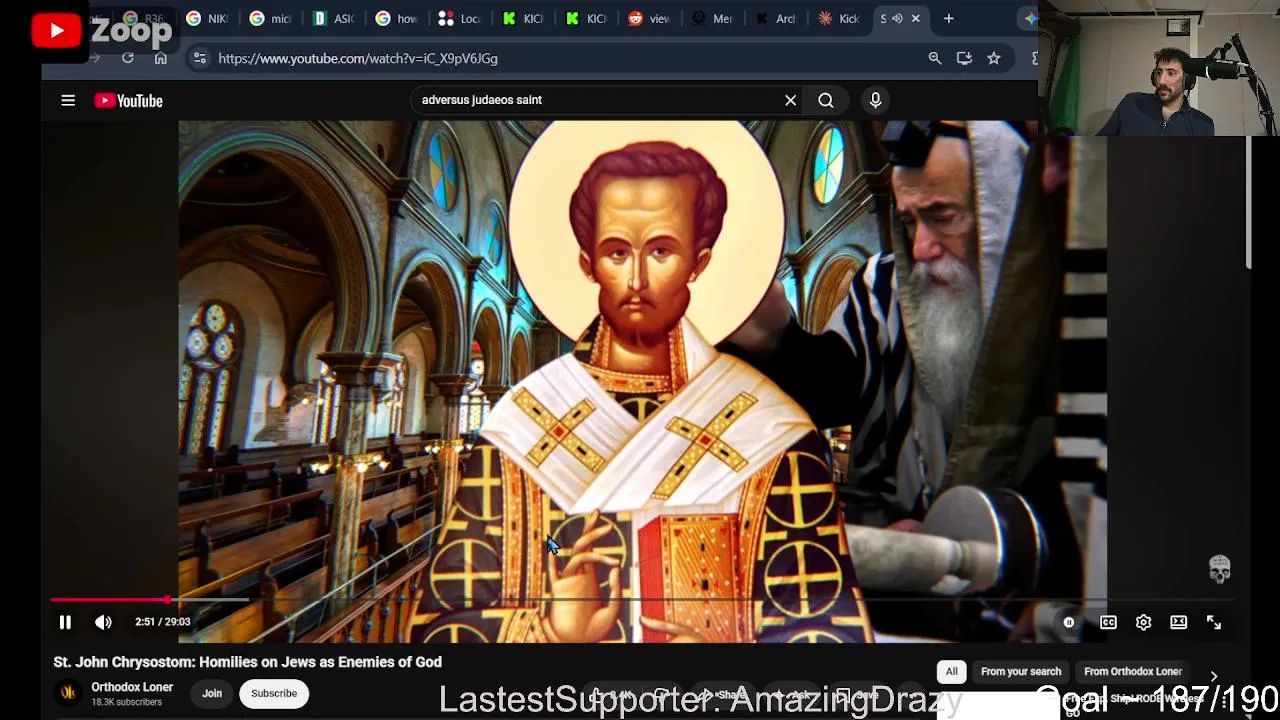
Task: Click the video title text
Action: (247, 662)
